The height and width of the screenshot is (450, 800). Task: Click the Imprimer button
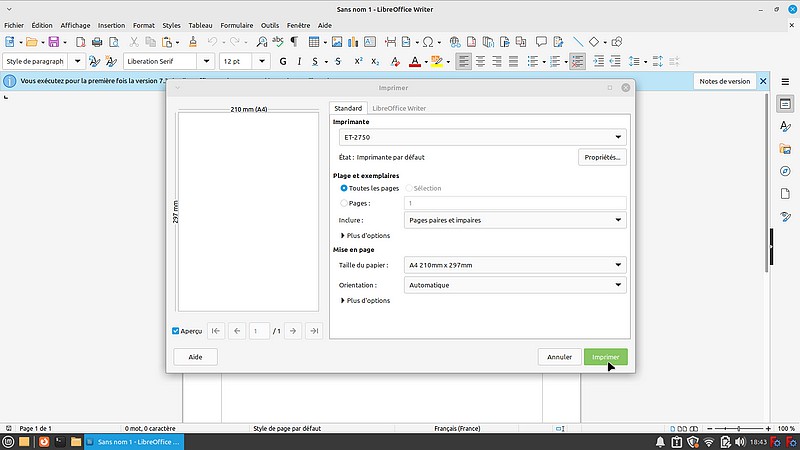pyautogui.click(x=606, y=357)
